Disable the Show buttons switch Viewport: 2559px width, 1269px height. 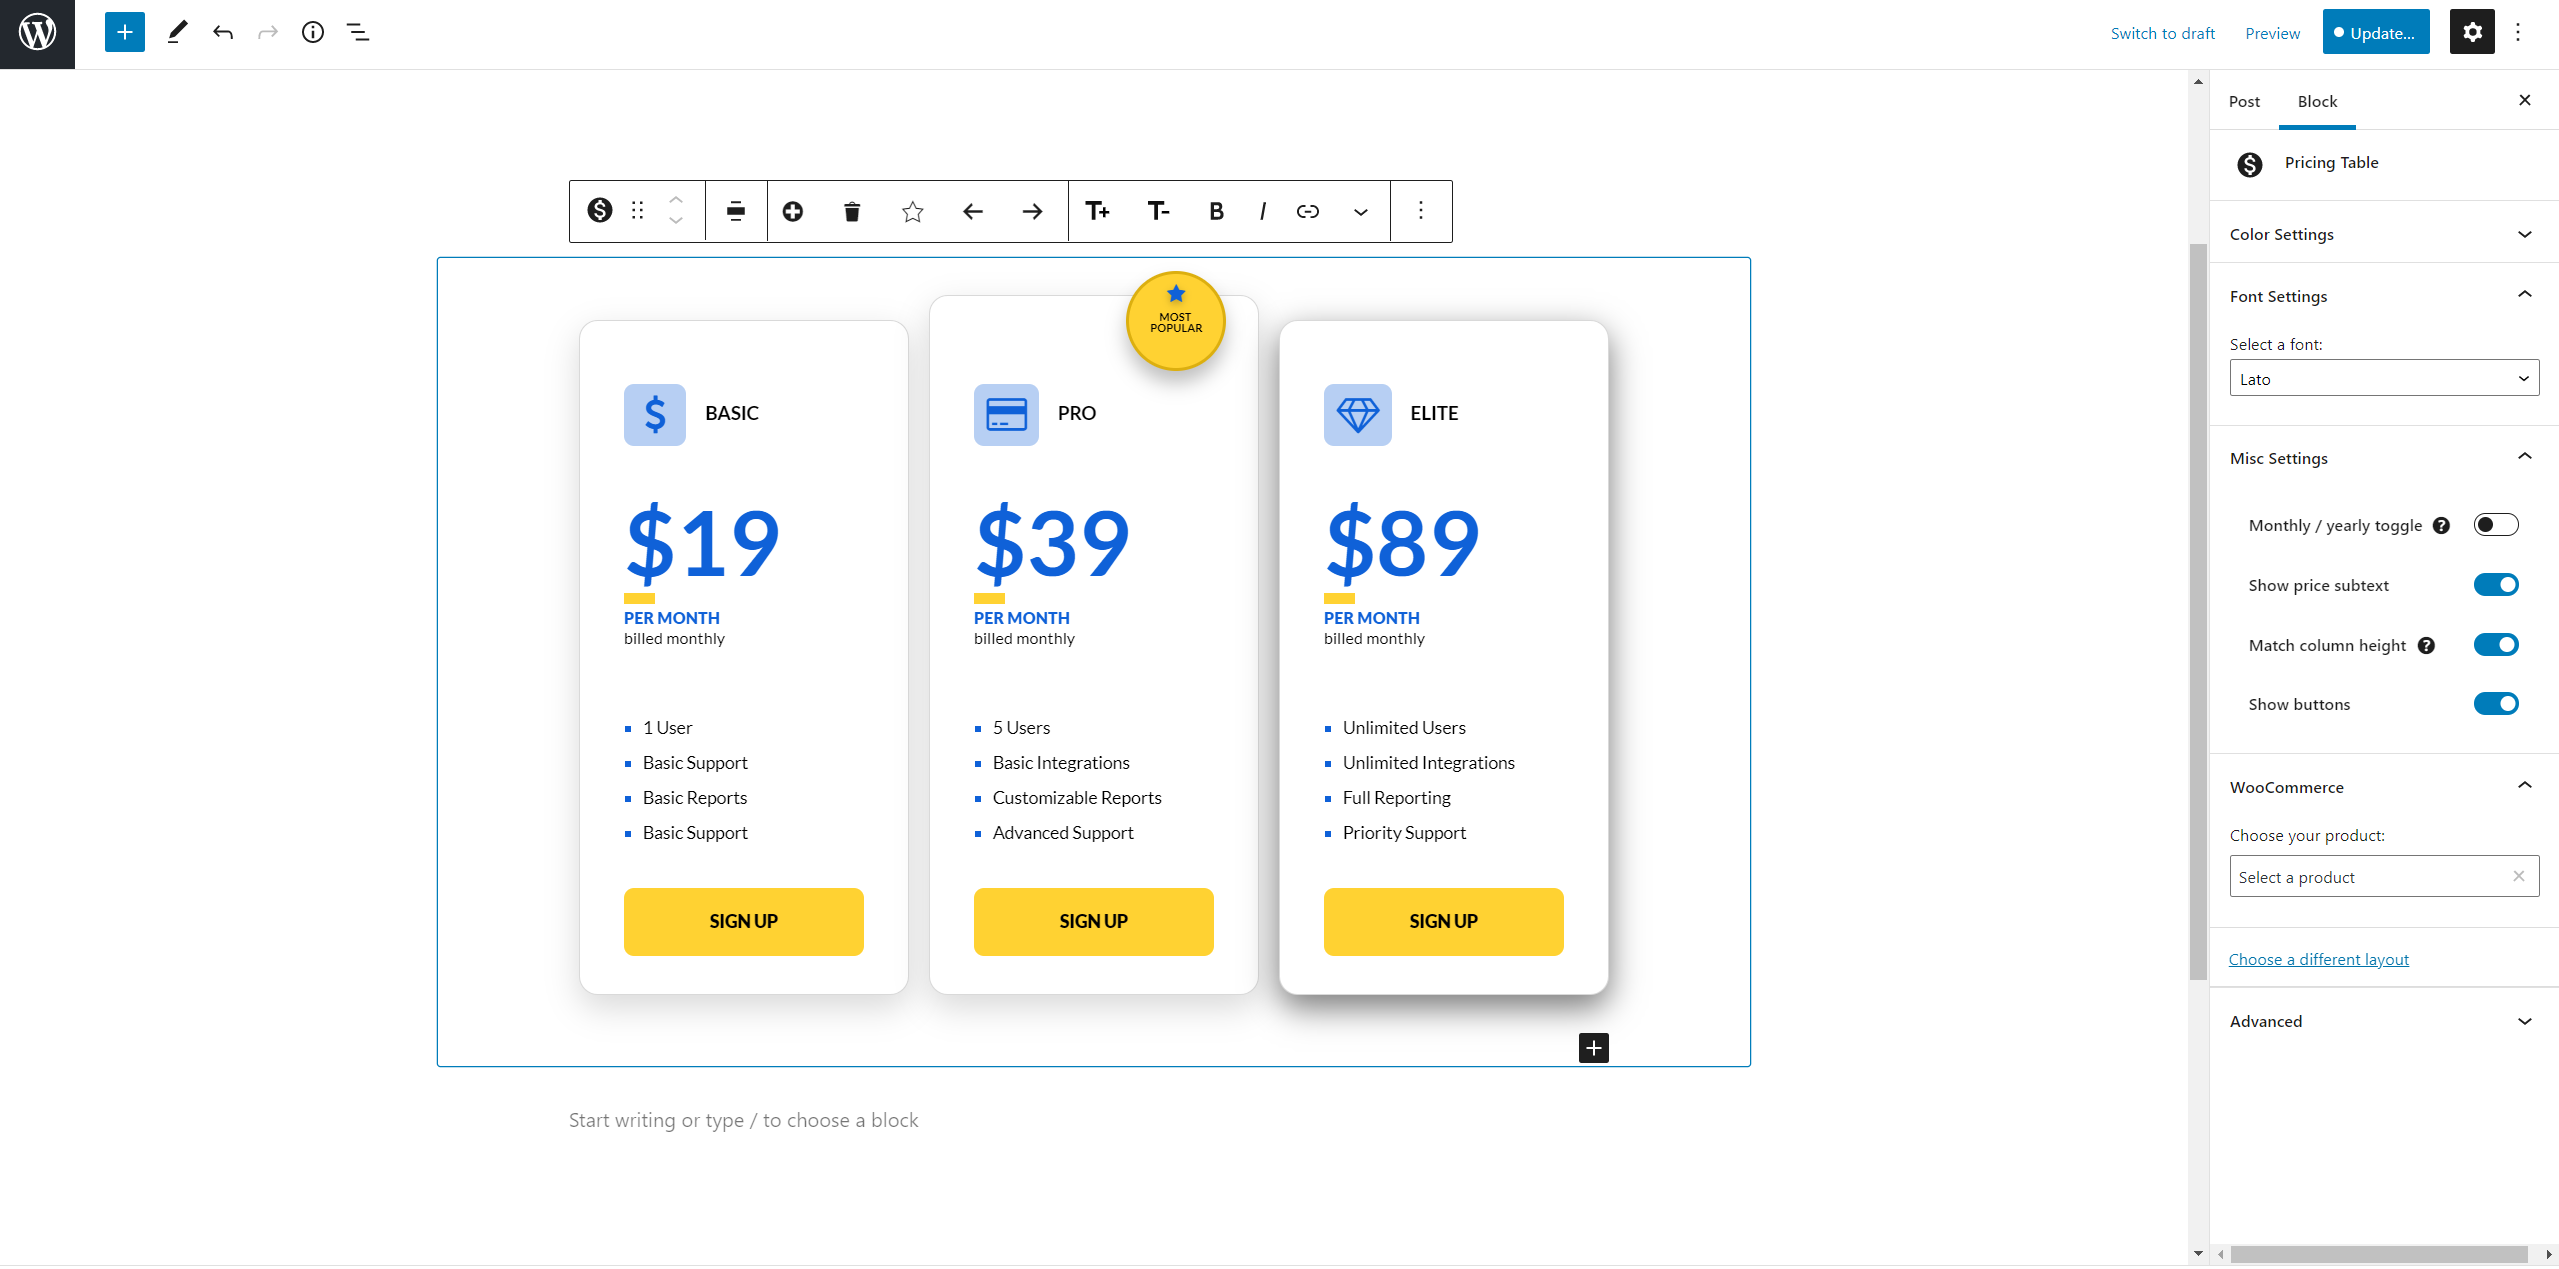[2496, 704]
